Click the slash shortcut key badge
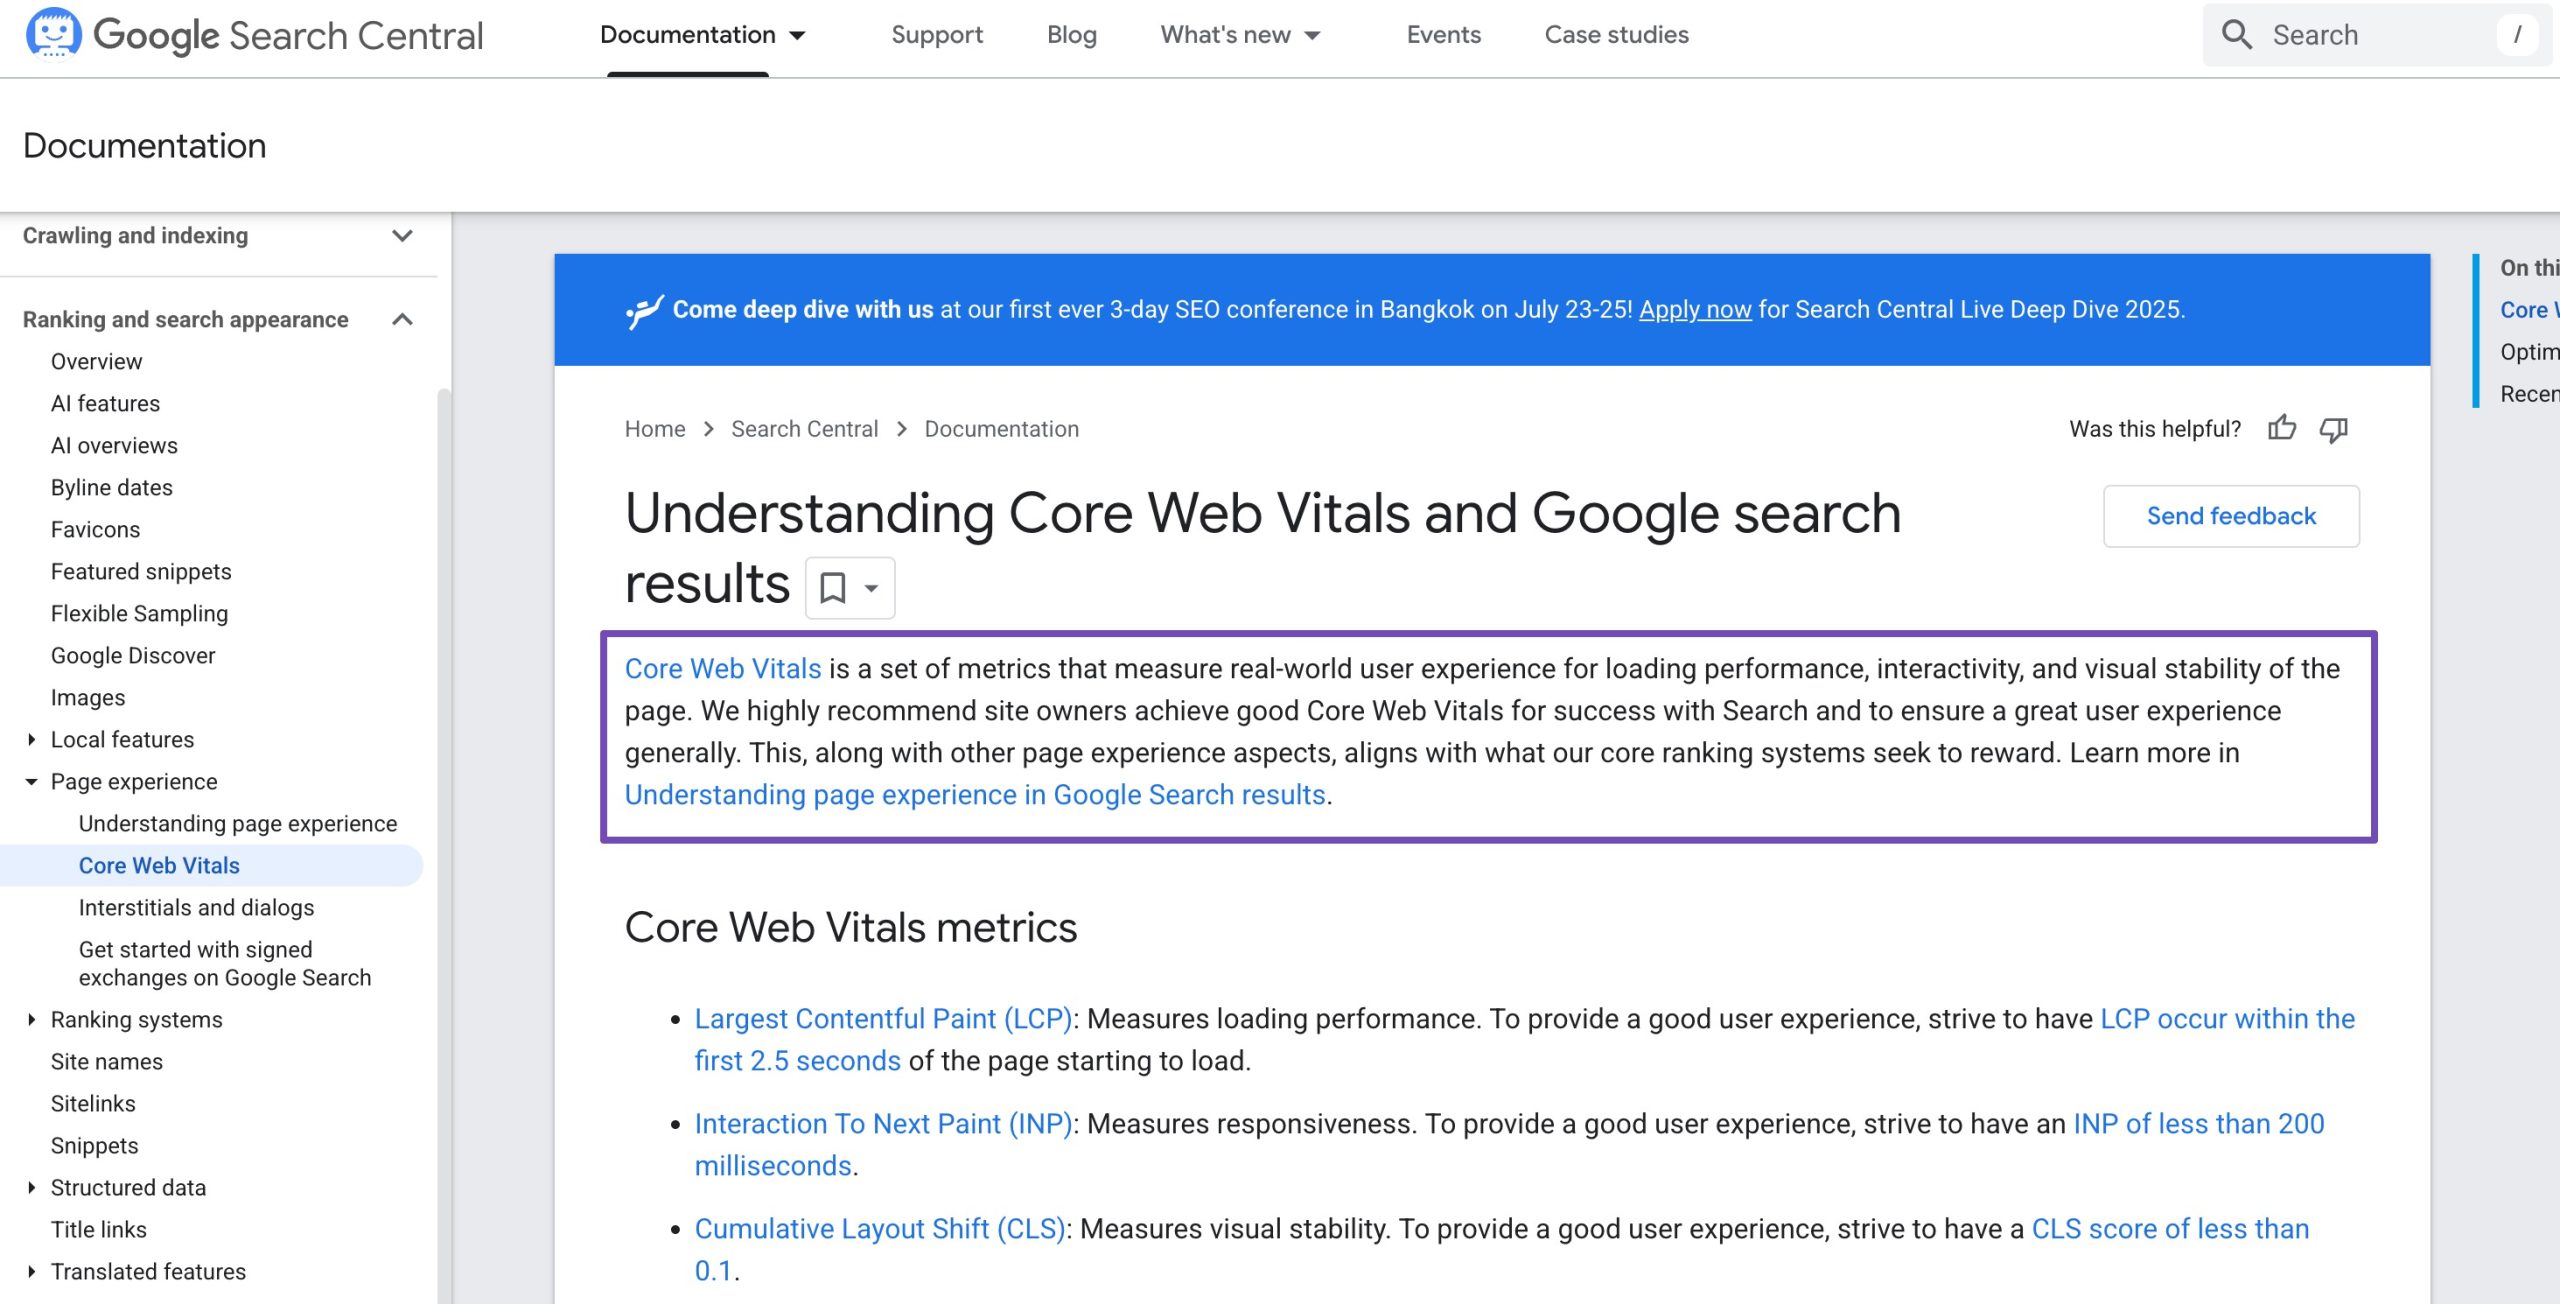 point(2517,35)
